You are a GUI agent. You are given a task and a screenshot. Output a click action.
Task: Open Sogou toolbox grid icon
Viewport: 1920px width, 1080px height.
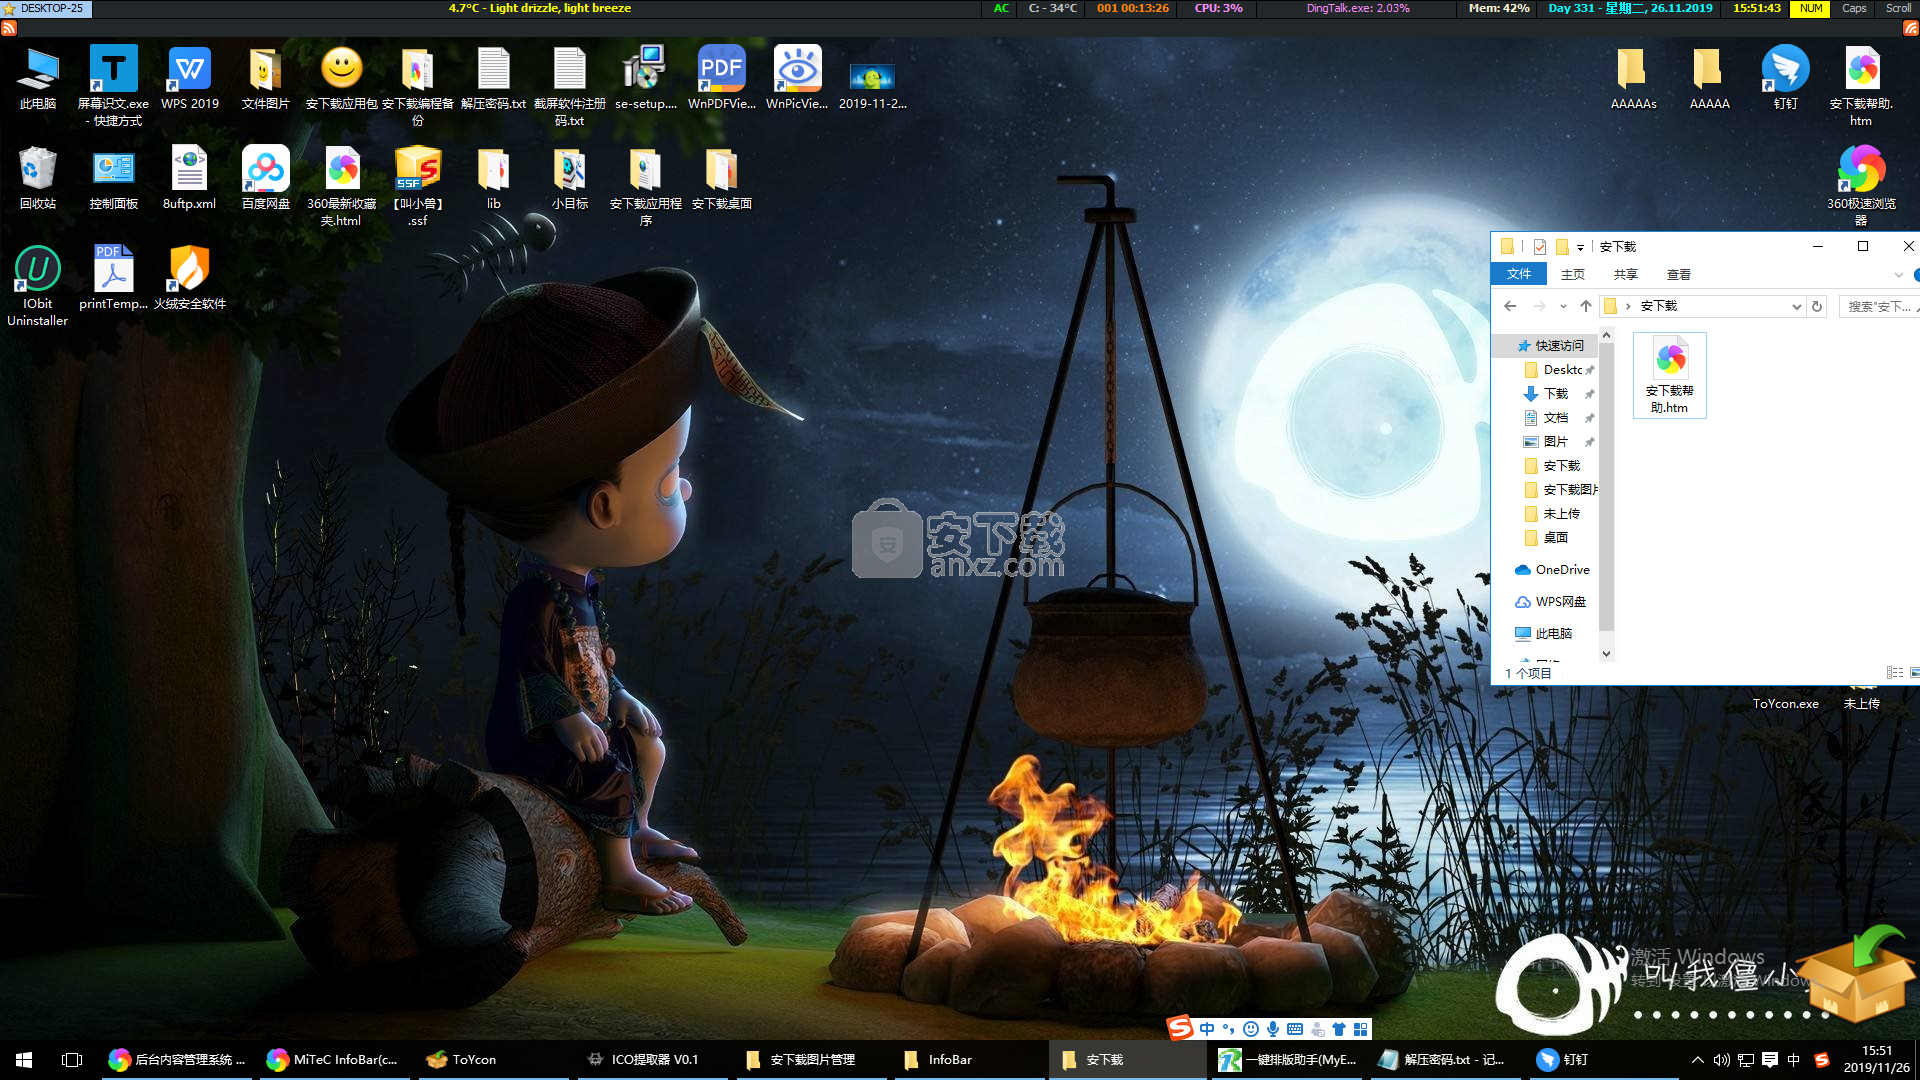1361,1029
